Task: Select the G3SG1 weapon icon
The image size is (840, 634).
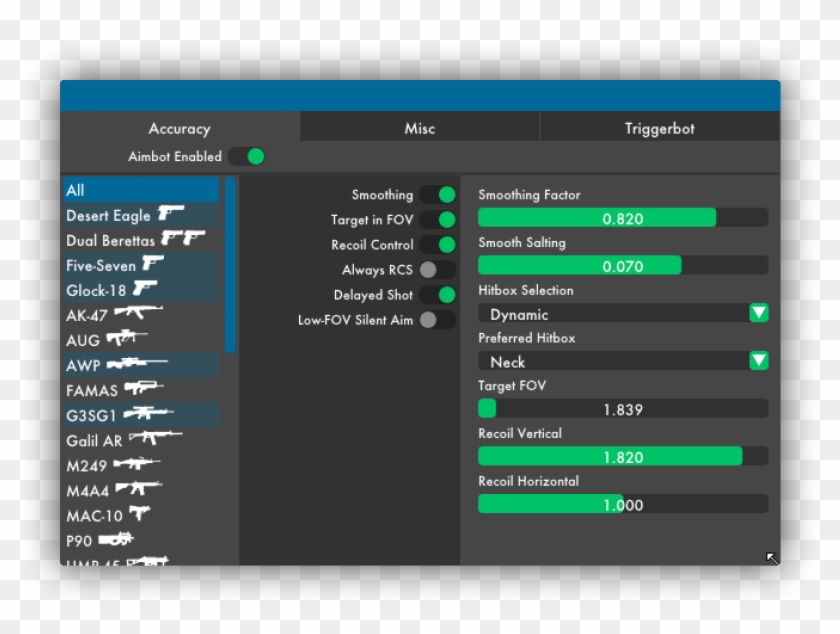Action: click(x=146, y=415)
